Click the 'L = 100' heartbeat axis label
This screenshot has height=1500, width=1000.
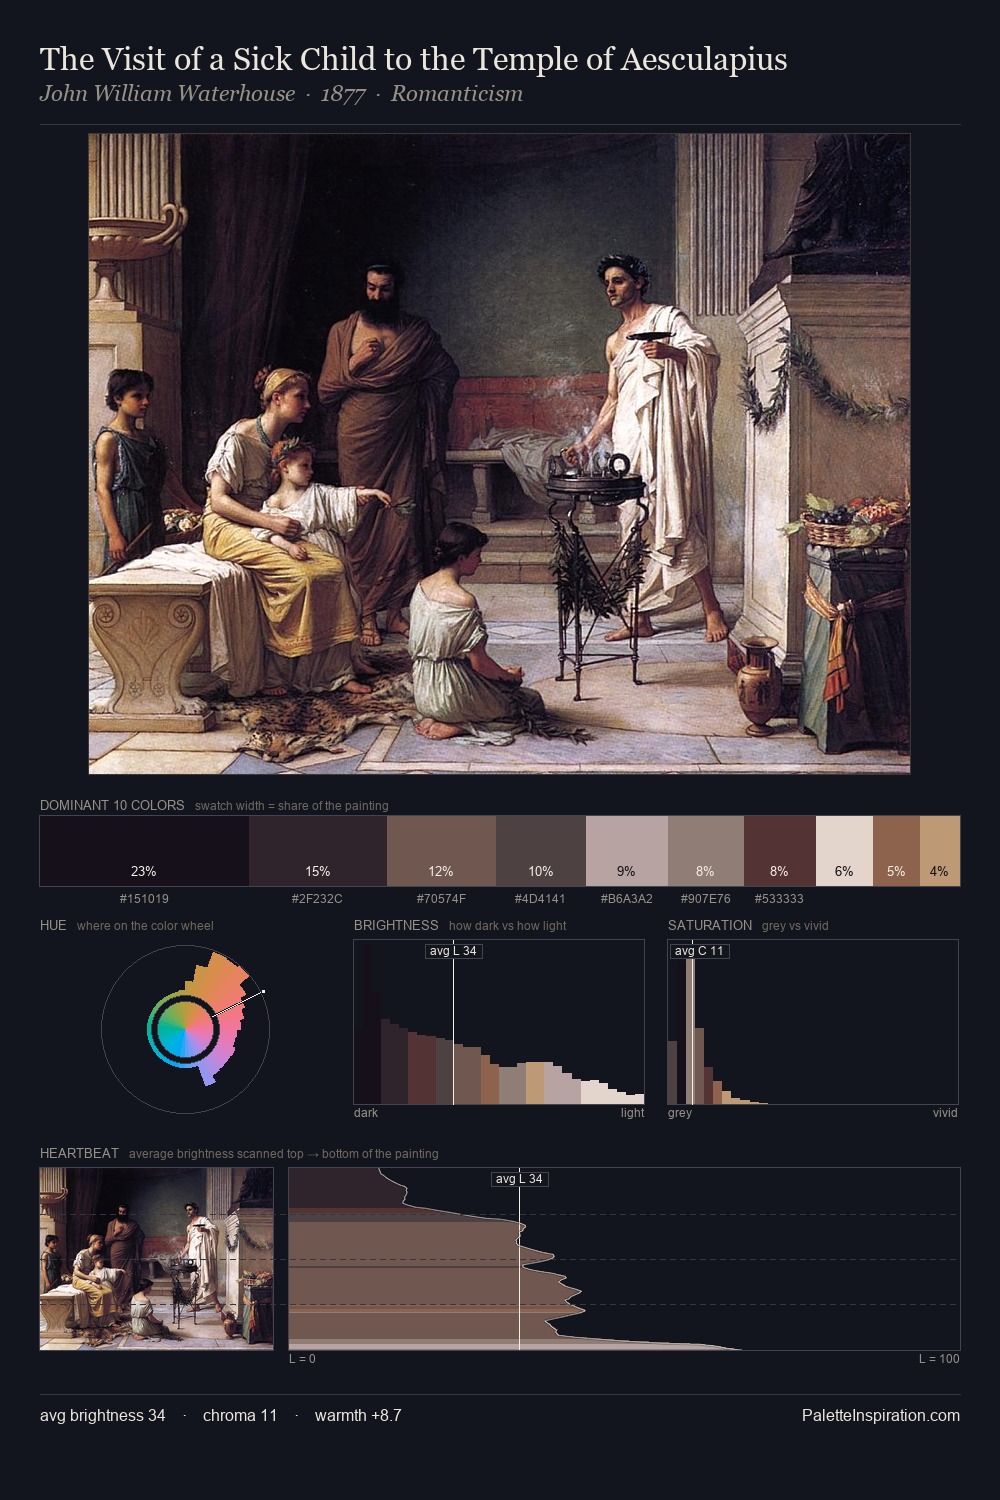[x=939, y=1359]
